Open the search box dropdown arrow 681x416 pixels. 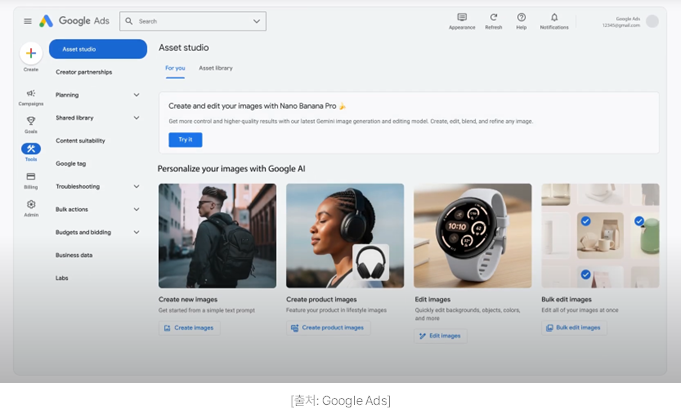pyautogui.click(x=257, y=21)
